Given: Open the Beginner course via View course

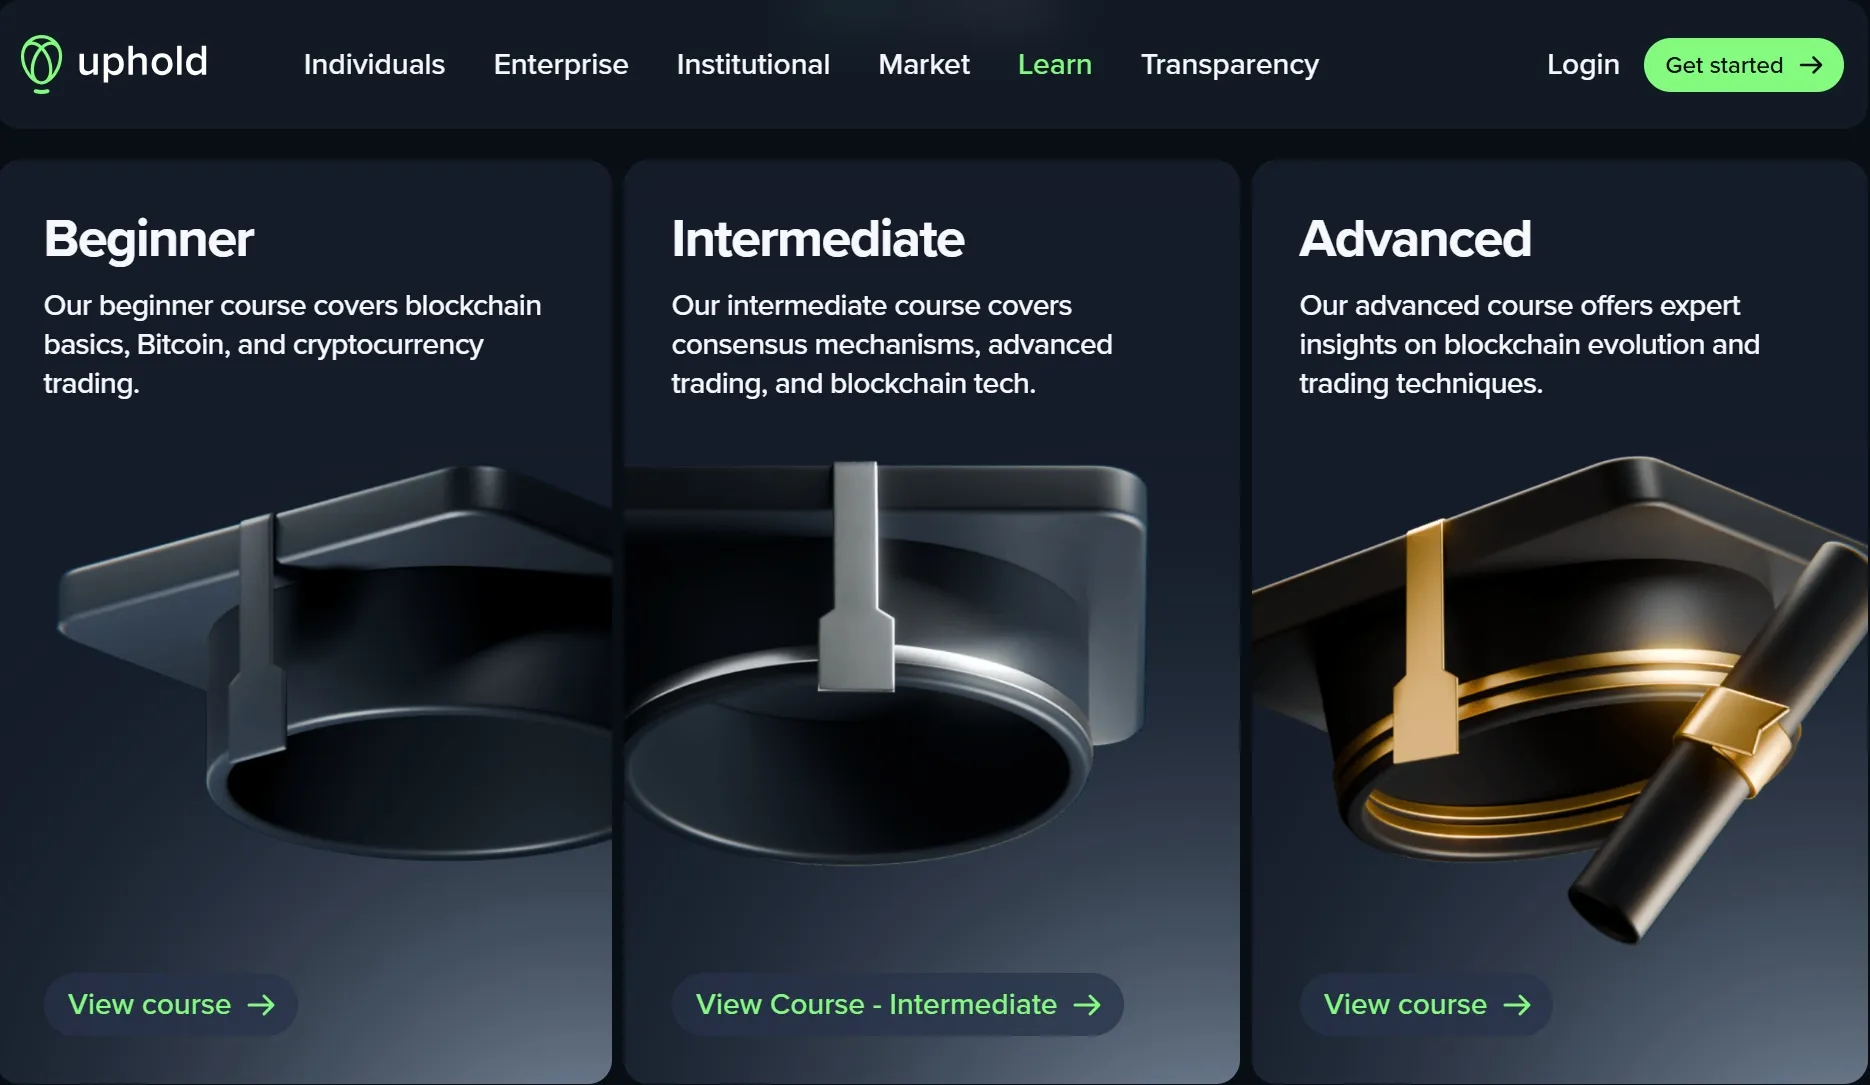Looking at the screenshot, I should [170, 1005].
